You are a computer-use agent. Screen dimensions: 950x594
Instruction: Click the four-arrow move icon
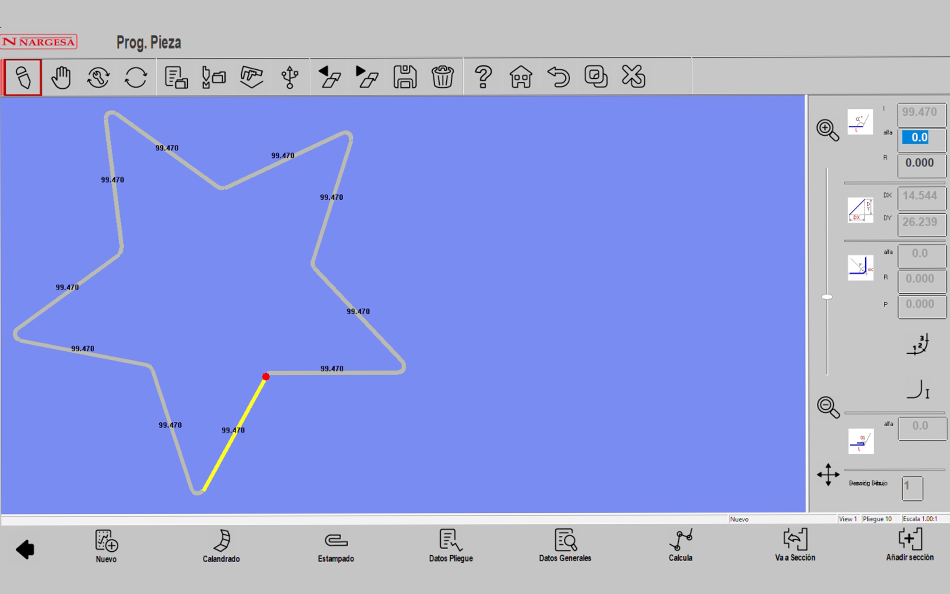(828, 474)
